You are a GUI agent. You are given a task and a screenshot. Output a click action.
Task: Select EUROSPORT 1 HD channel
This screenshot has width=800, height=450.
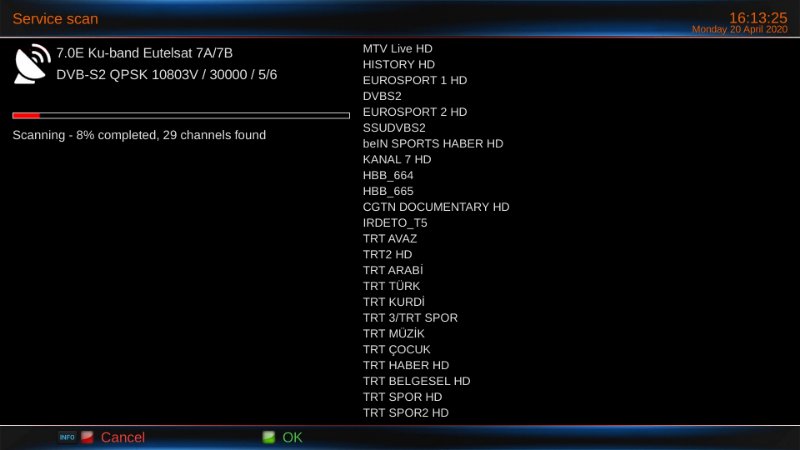pos(415,80)
